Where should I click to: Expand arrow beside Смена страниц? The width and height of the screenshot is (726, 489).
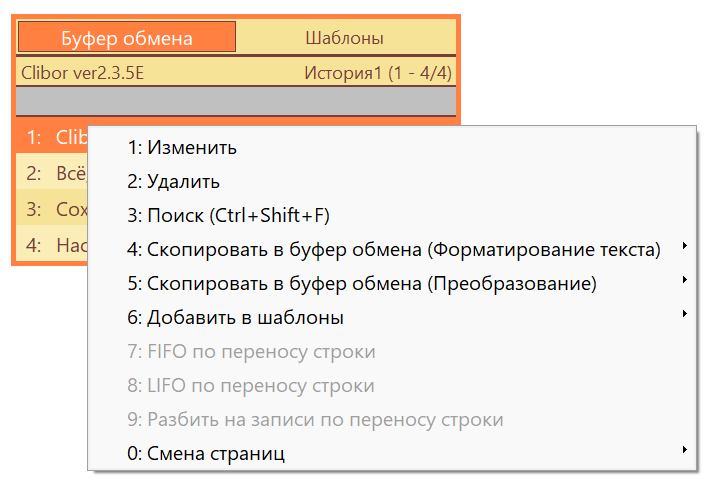click(684, 450)
